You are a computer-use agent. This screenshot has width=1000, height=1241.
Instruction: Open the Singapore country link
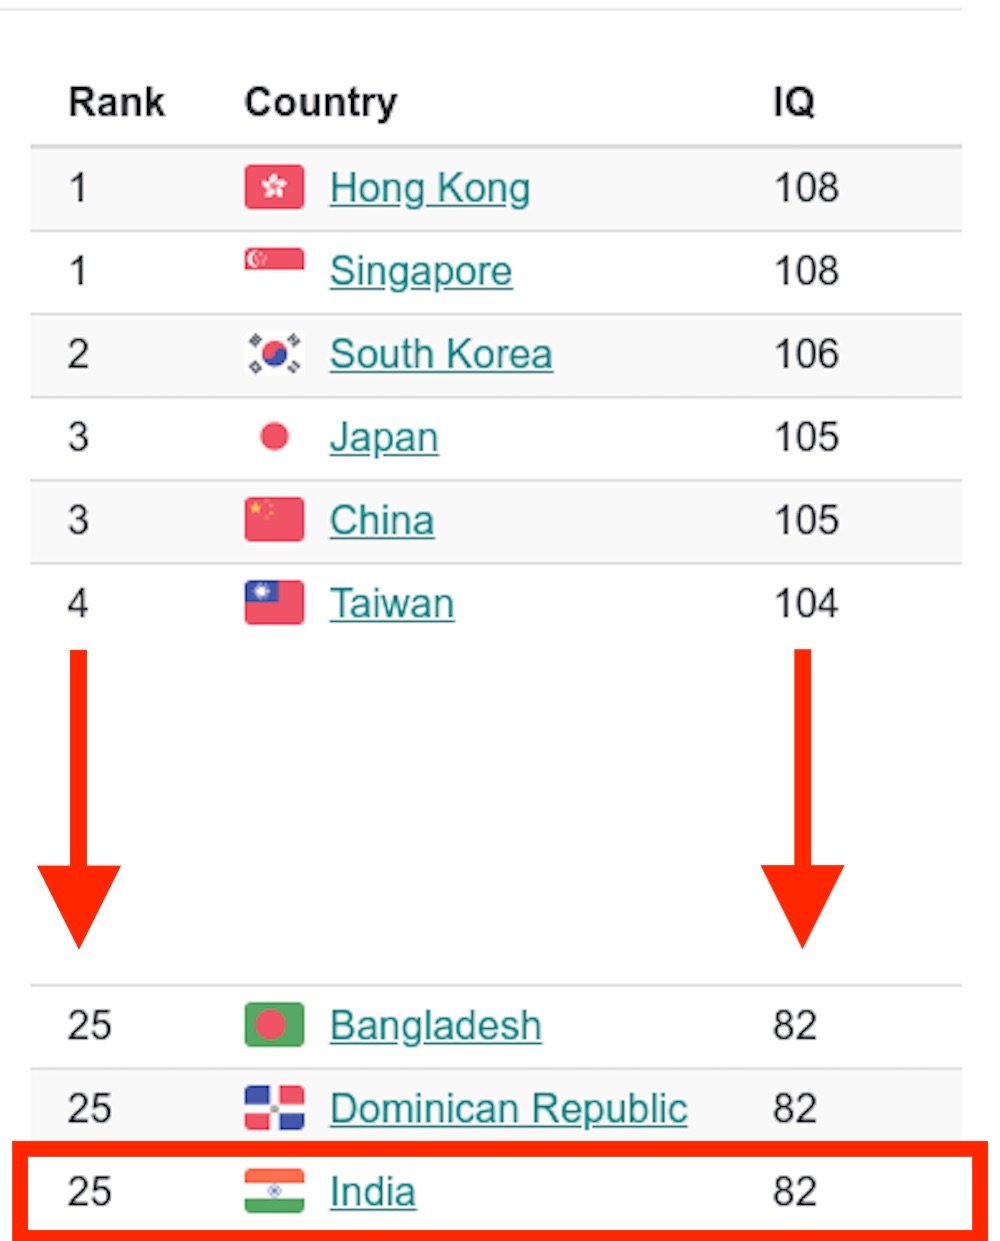[x=421, y=272]
